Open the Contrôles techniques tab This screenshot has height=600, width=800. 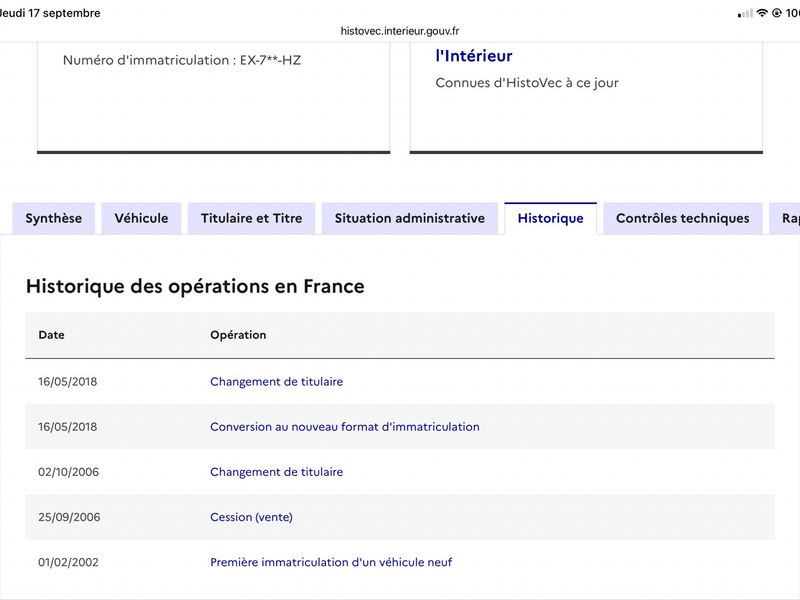(x=683, y=218)
